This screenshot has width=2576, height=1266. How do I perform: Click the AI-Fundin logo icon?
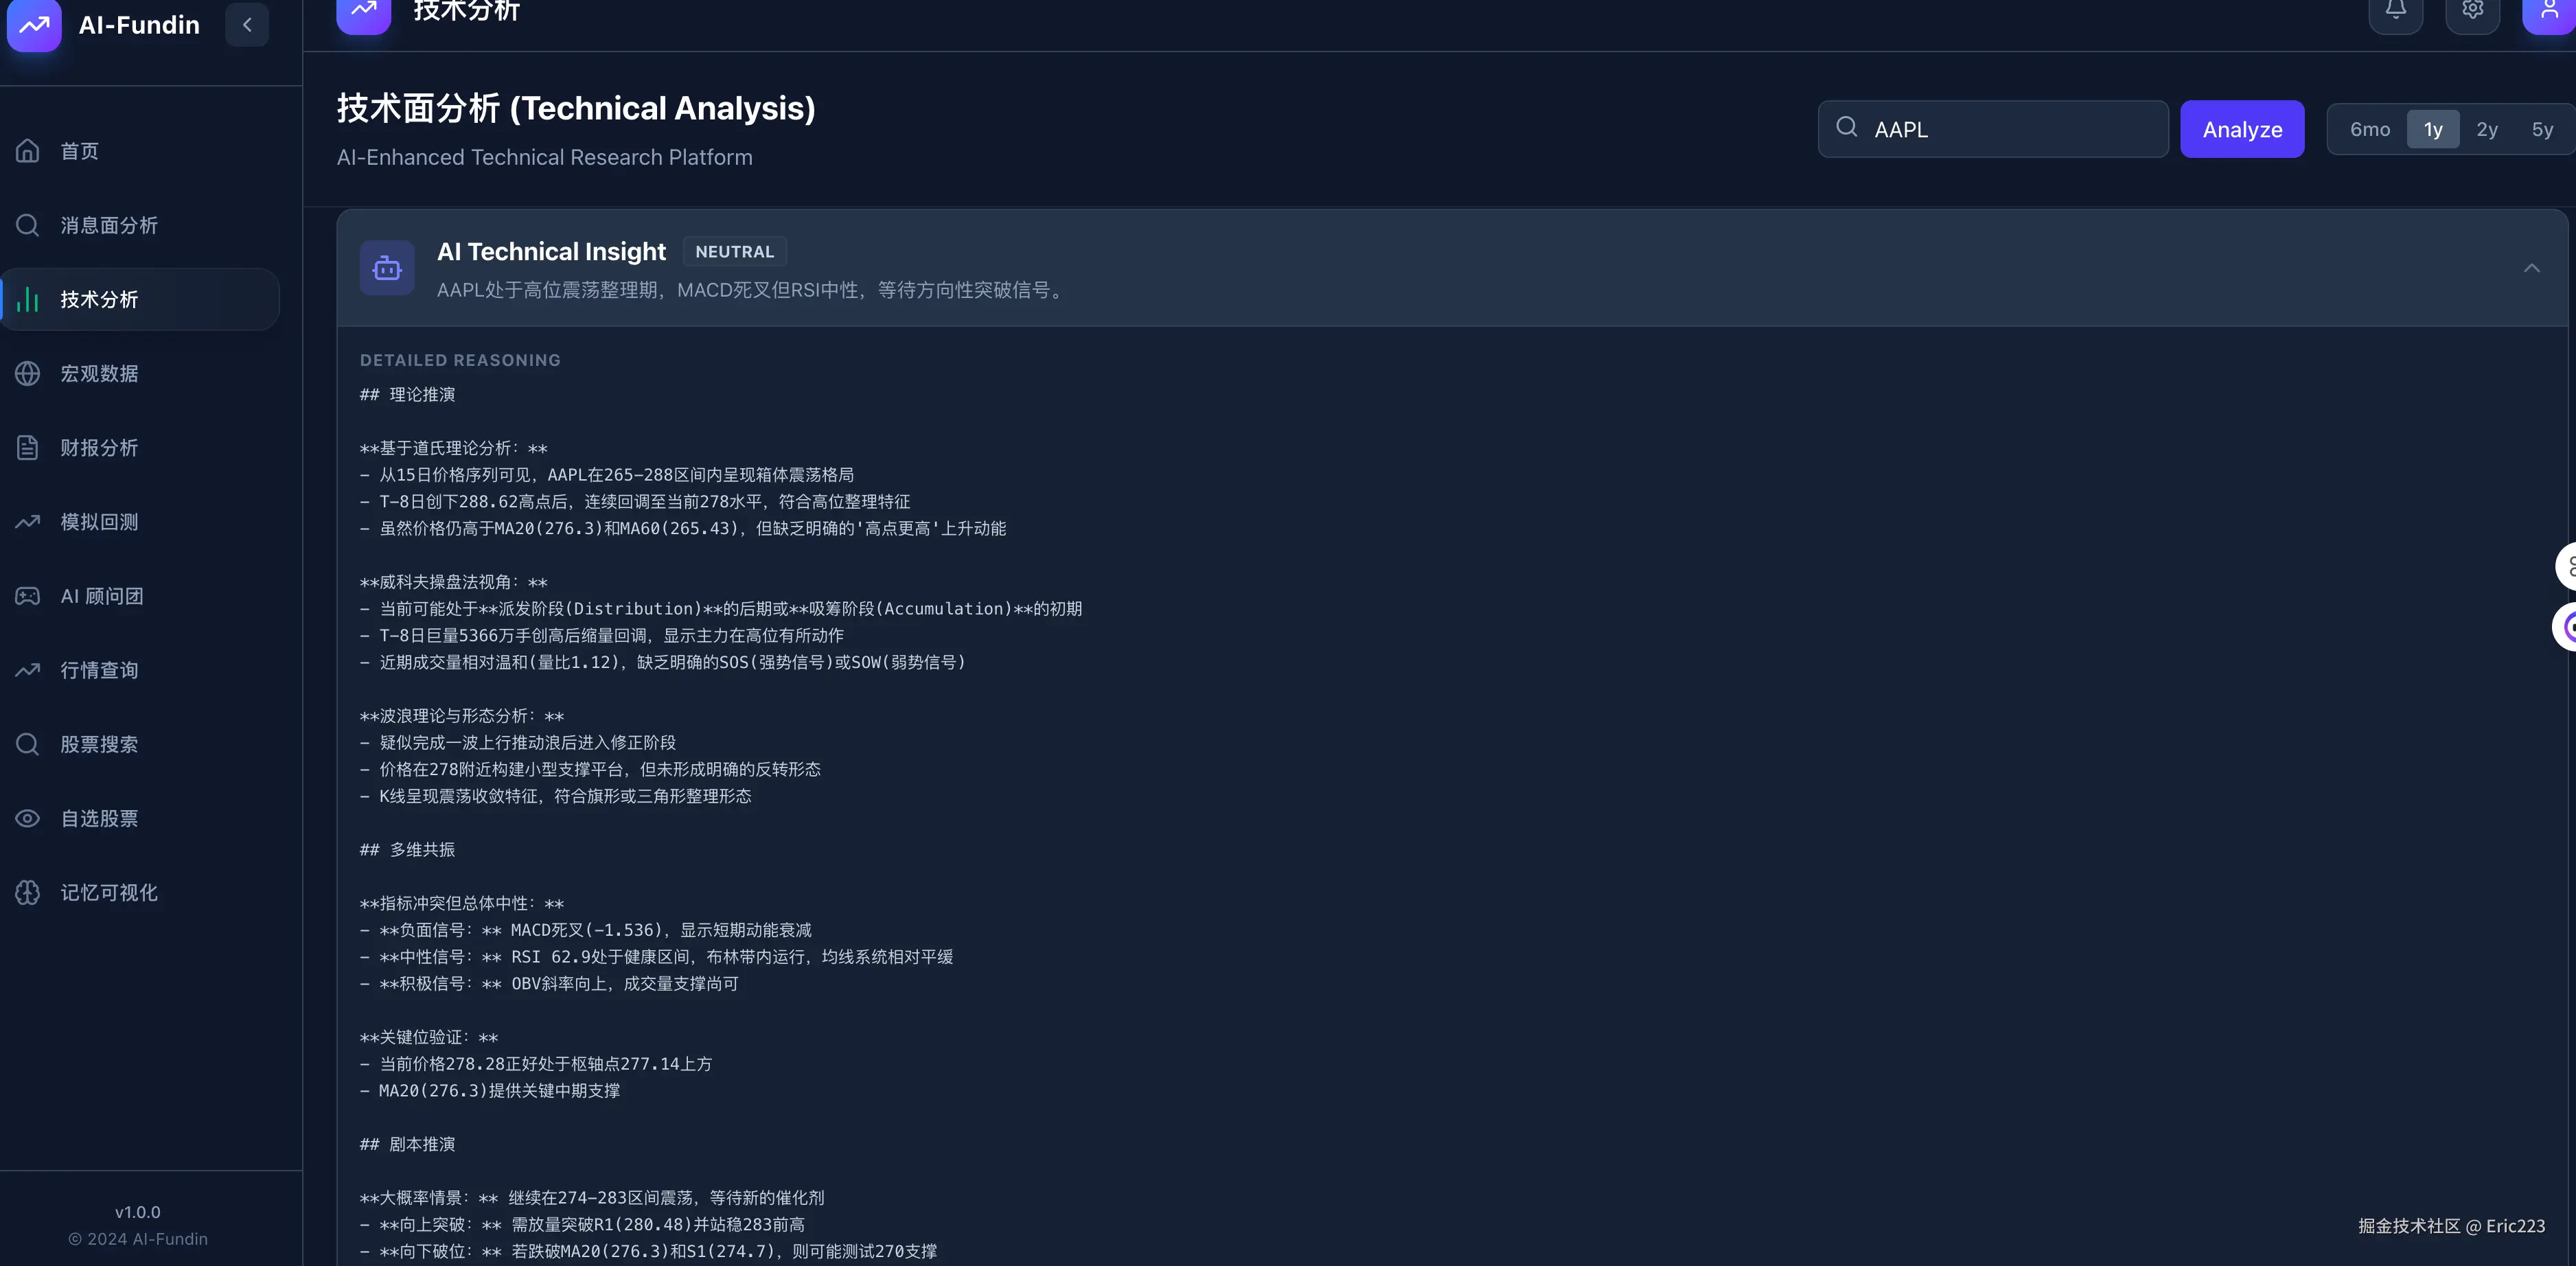34,24
